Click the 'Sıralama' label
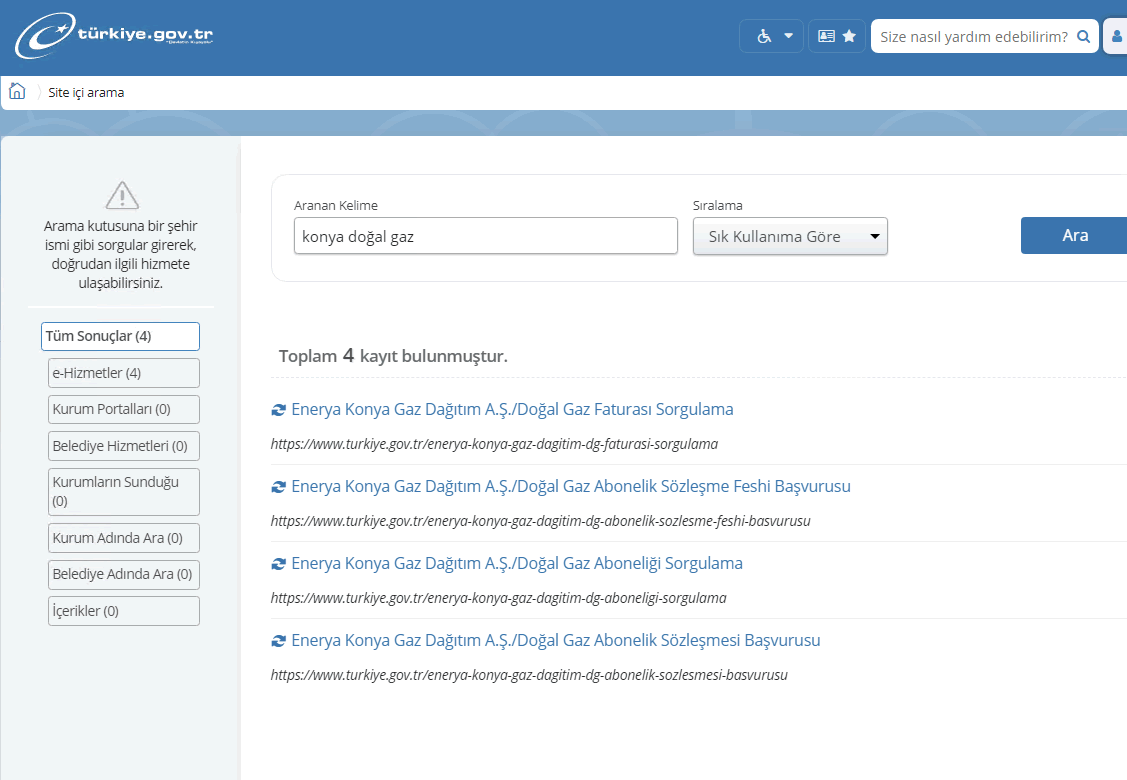Viewport: 1127px width, 780px height. point(717,206)
